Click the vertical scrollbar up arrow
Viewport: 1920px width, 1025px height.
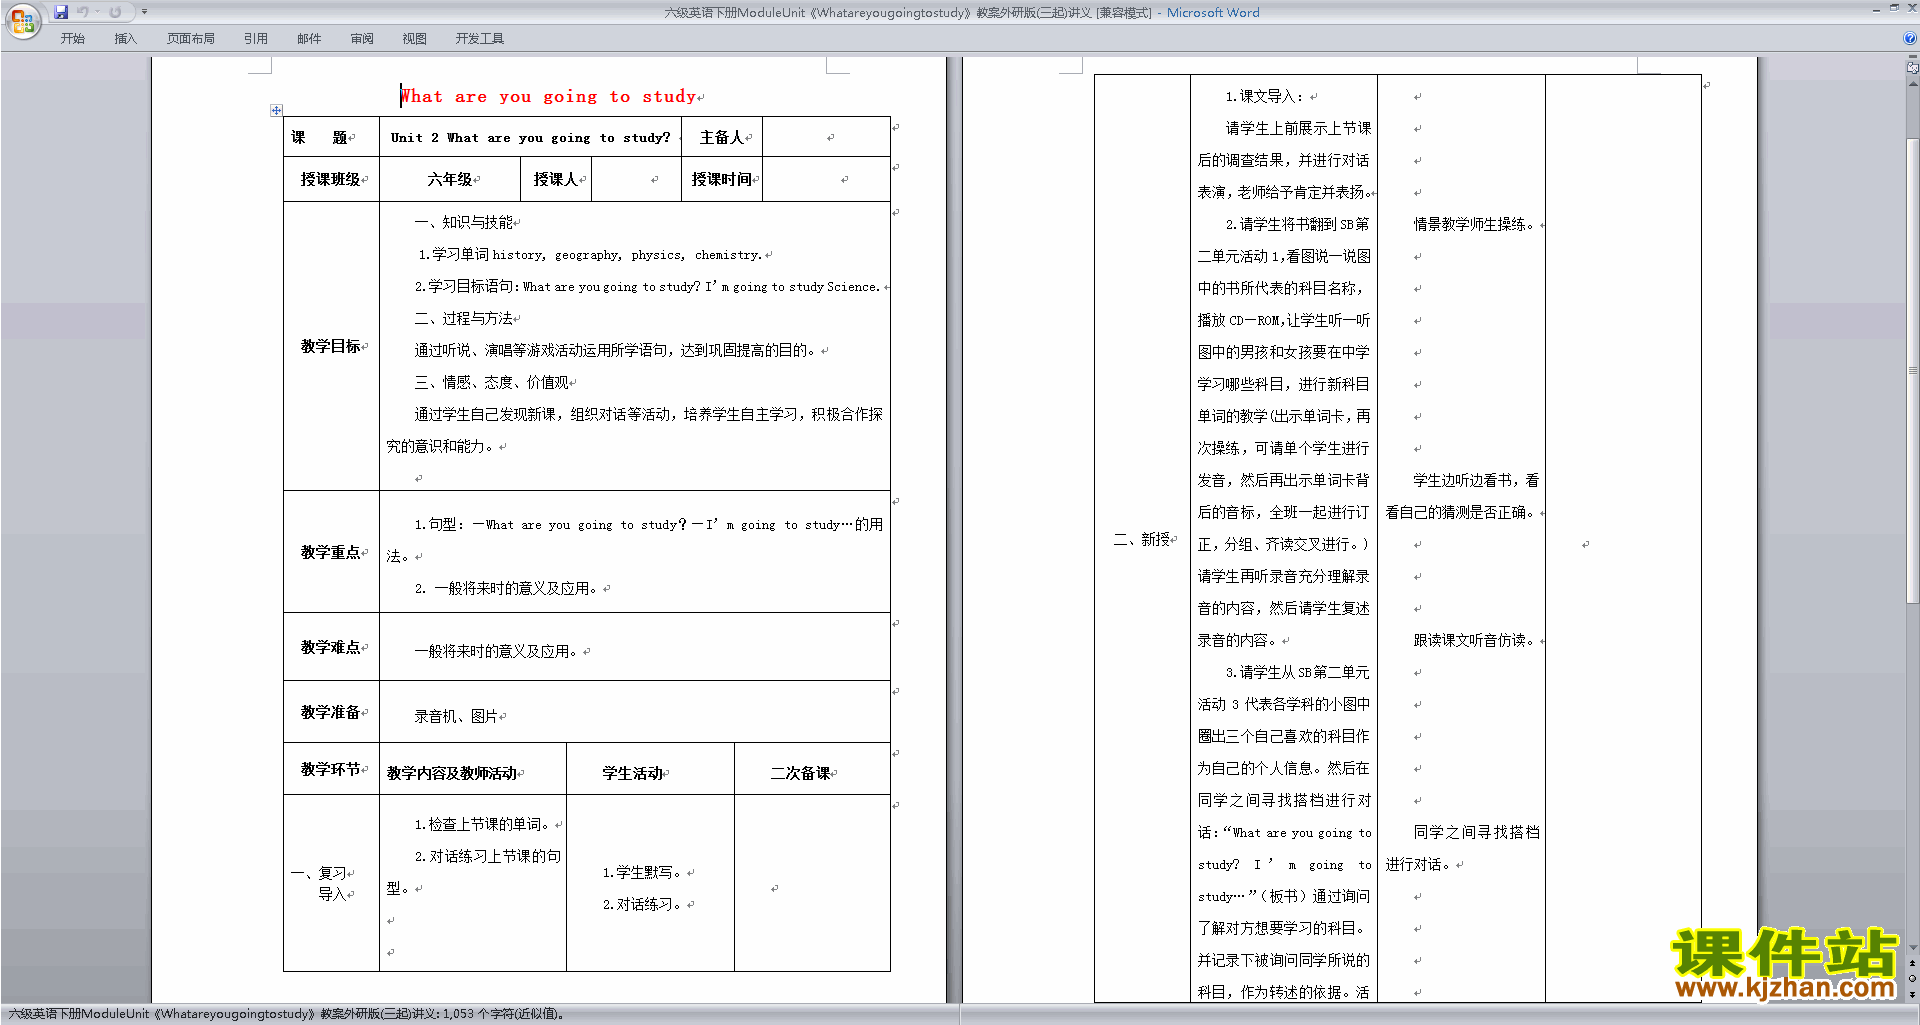click(x=1912, y=82)
